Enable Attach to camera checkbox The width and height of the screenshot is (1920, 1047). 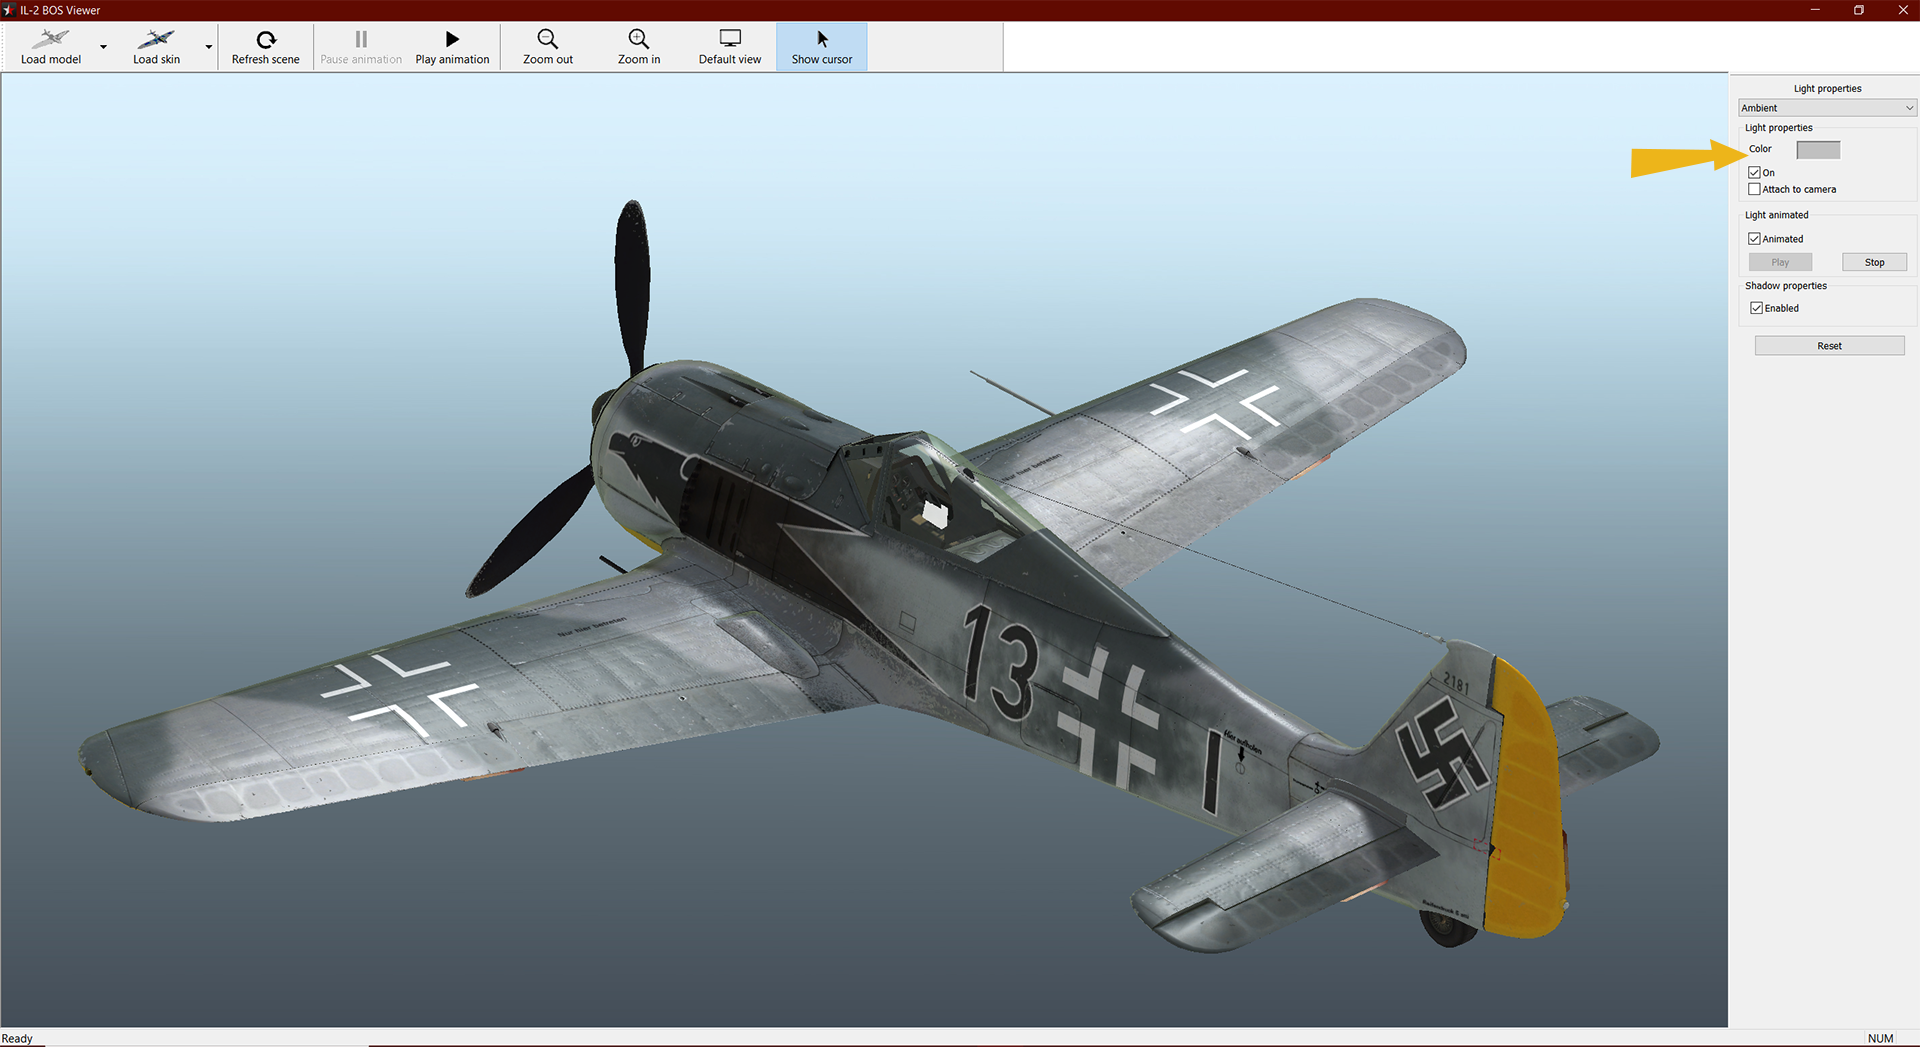[x=1754, y=189]
